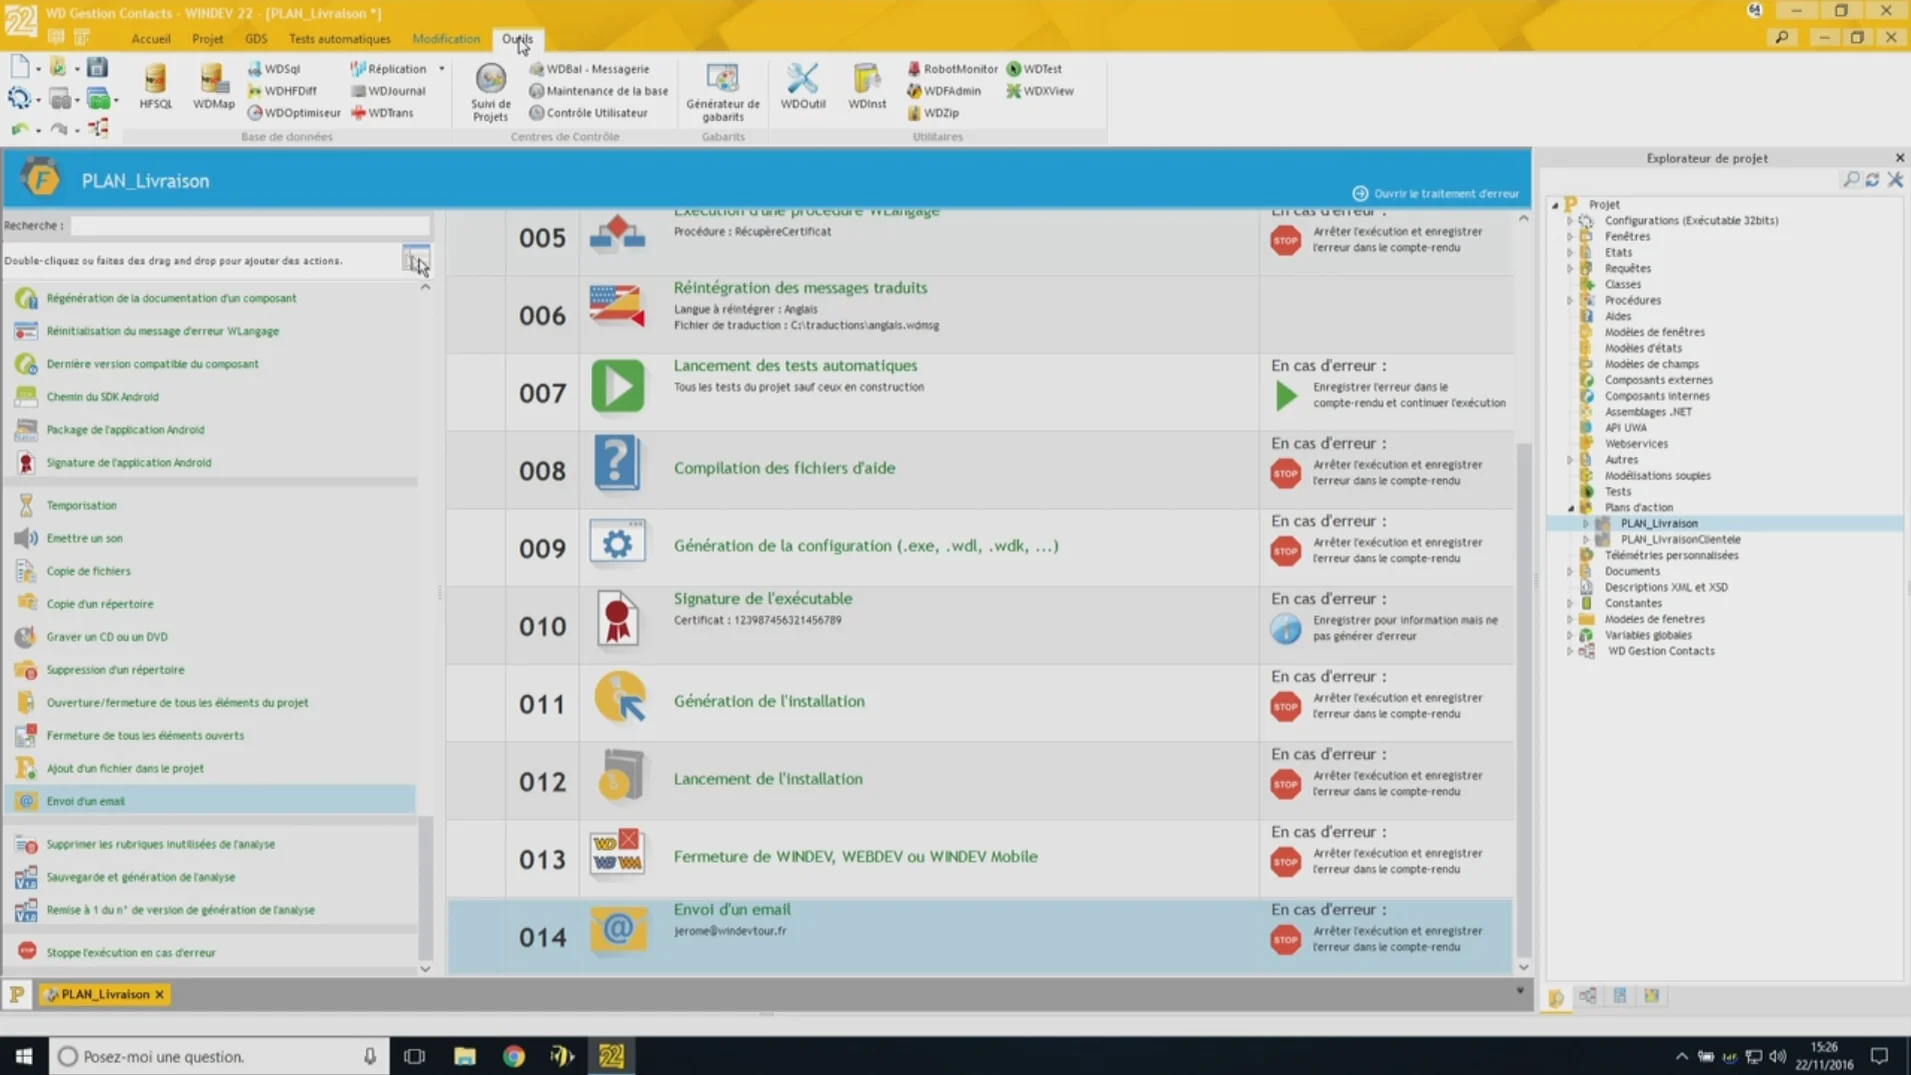Switch to the Projet ribbon tab
1911x1075 pixels.
pyautogui.click(x=207, y=39)
